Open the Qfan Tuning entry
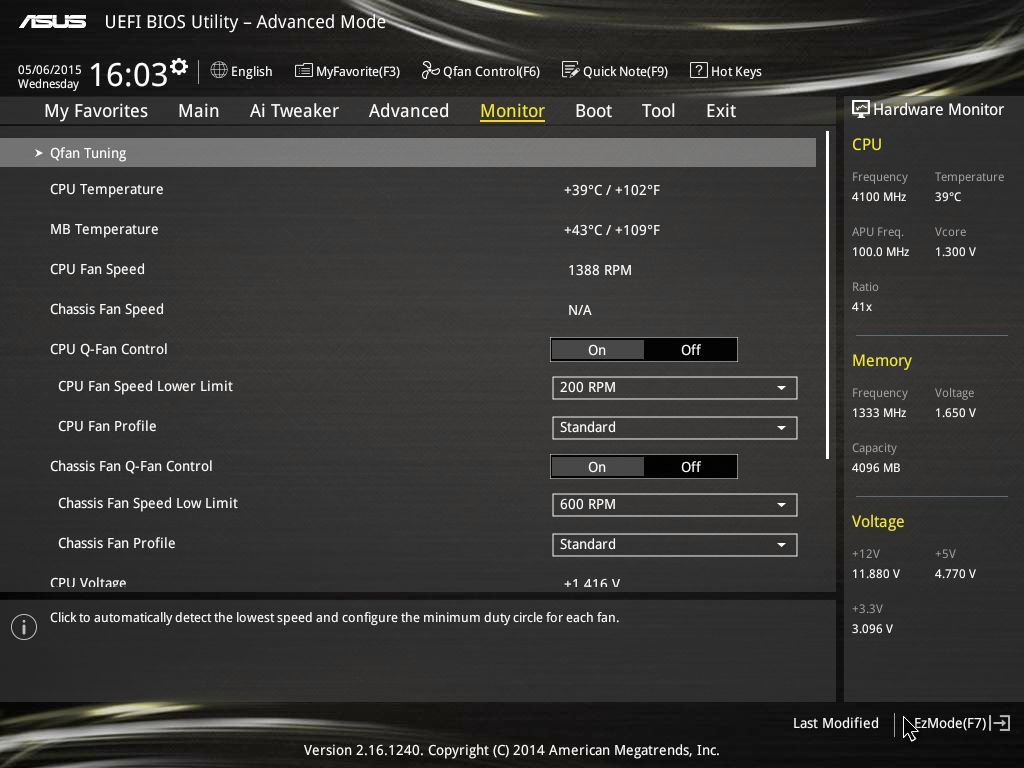Image resolution: width=1024 pixels, height=768 pixels. (88, 153)
